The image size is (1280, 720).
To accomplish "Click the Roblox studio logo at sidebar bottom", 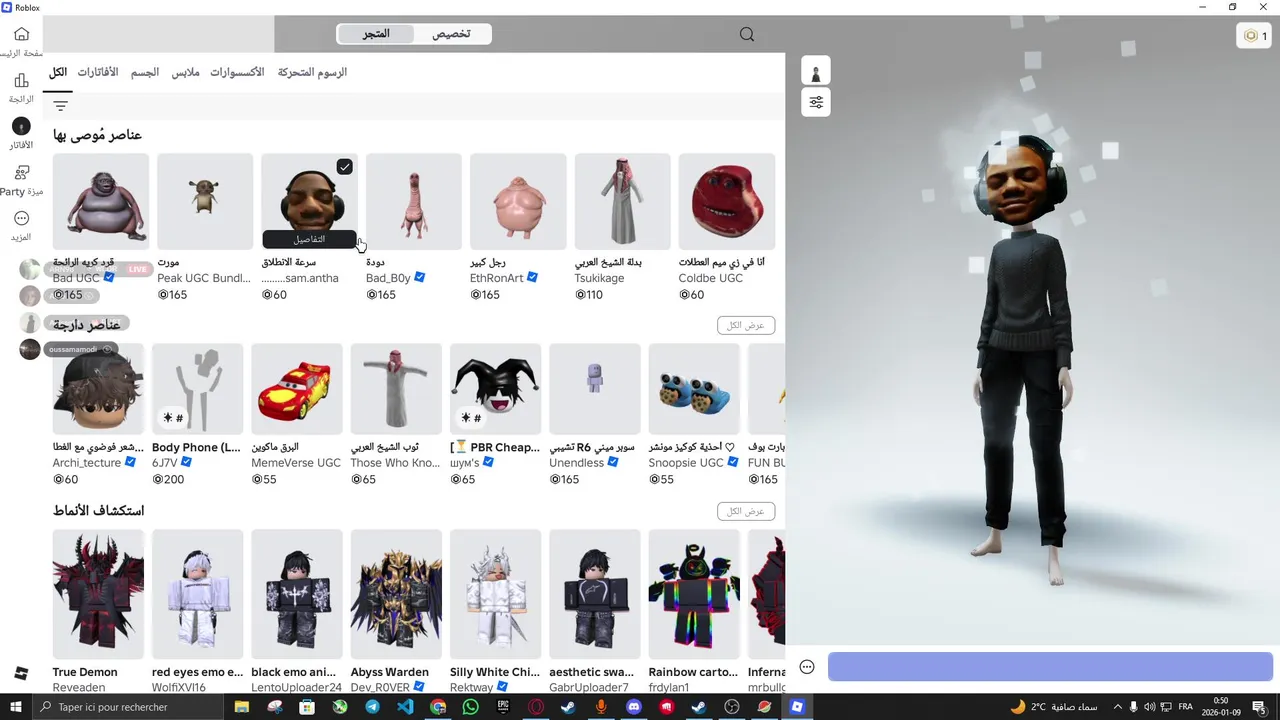I will (x=21, y=673).
